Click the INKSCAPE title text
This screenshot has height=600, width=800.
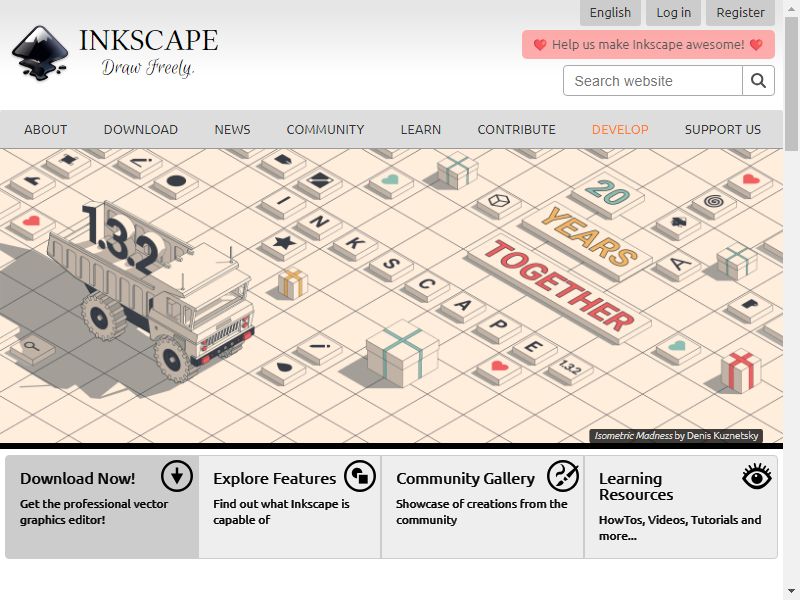point(148,40)
